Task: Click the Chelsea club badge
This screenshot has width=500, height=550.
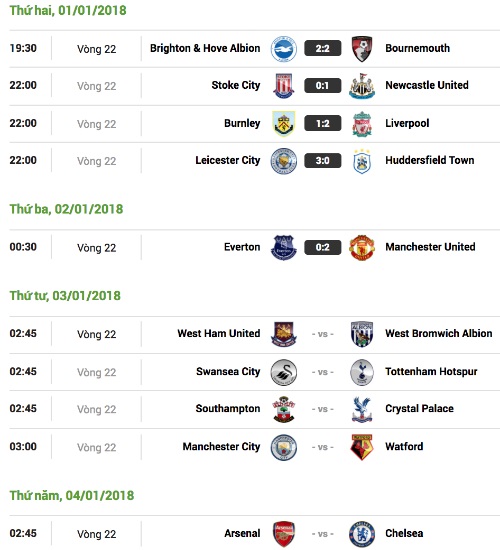Action: 362,534
